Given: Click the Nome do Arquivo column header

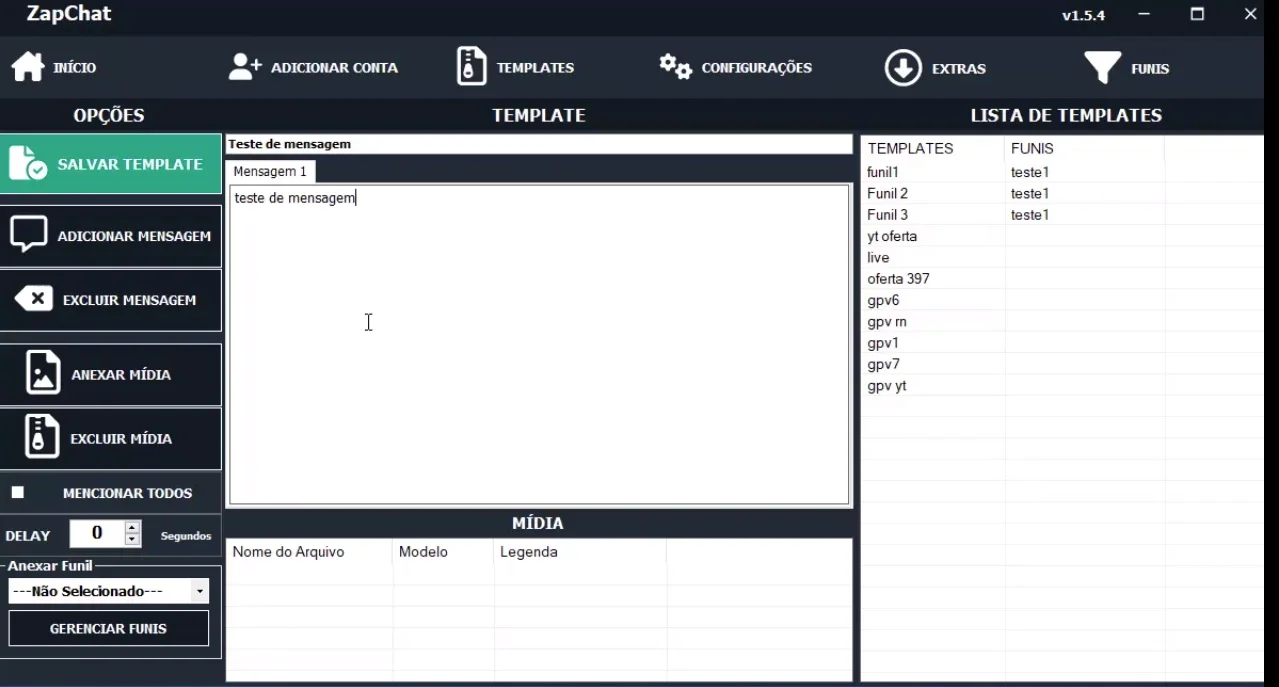Looking at the screenshot, I should pyautogui.click(x=309, y=552).
